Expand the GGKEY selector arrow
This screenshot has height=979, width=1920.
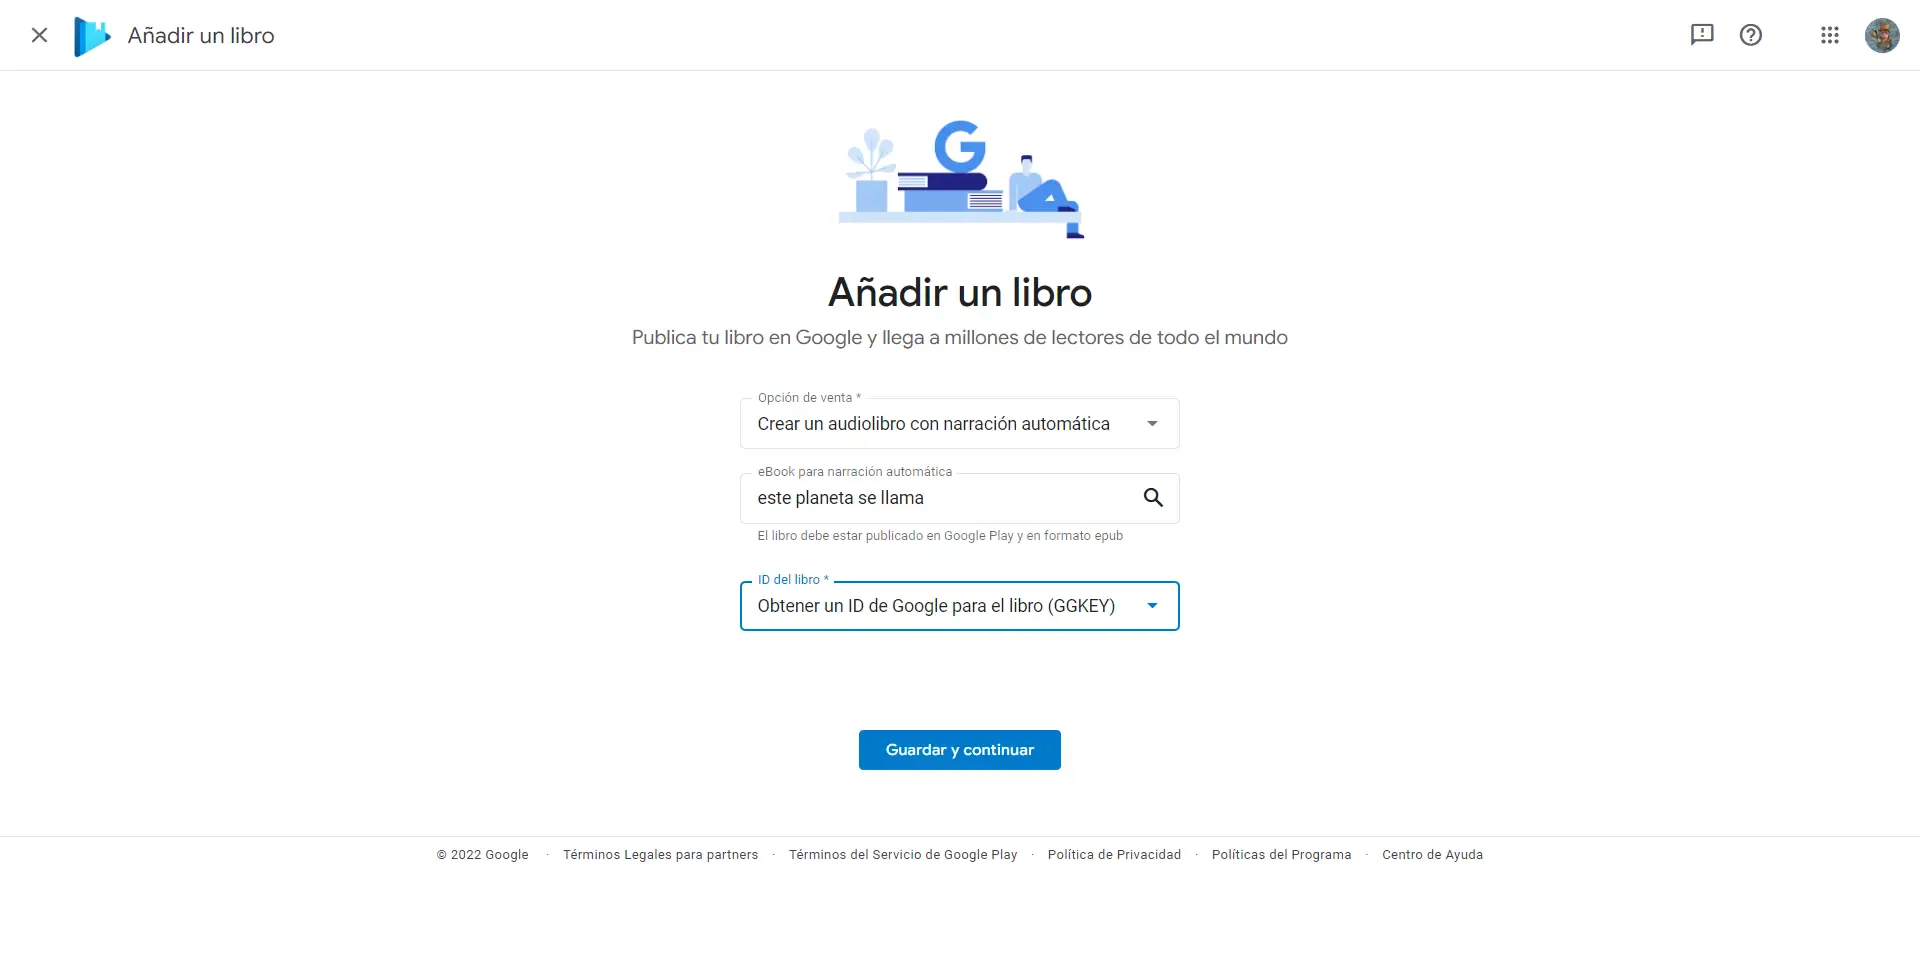(x=1152, y=606)
